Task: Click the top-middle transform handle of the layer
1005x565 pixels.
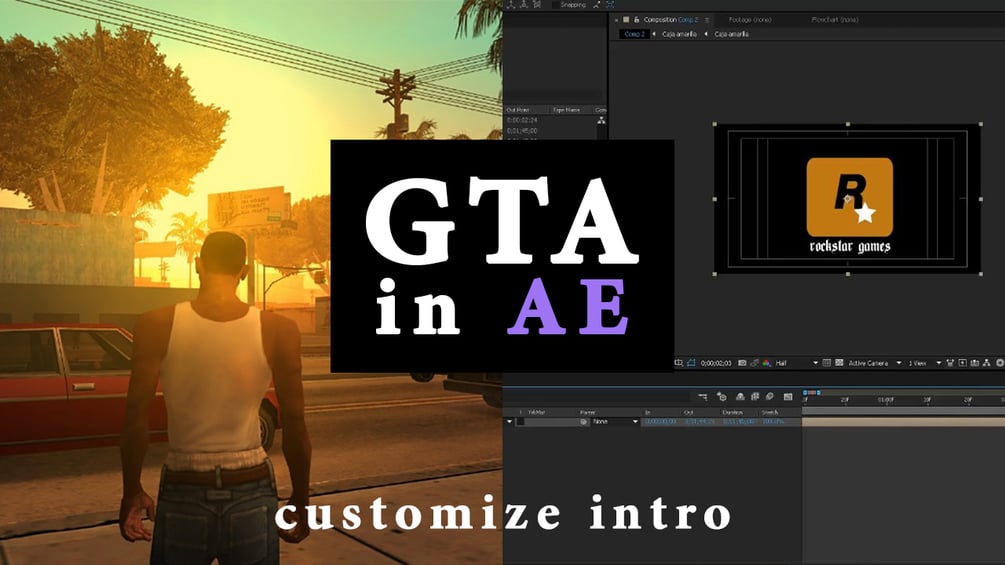Action: click(848, 124)
